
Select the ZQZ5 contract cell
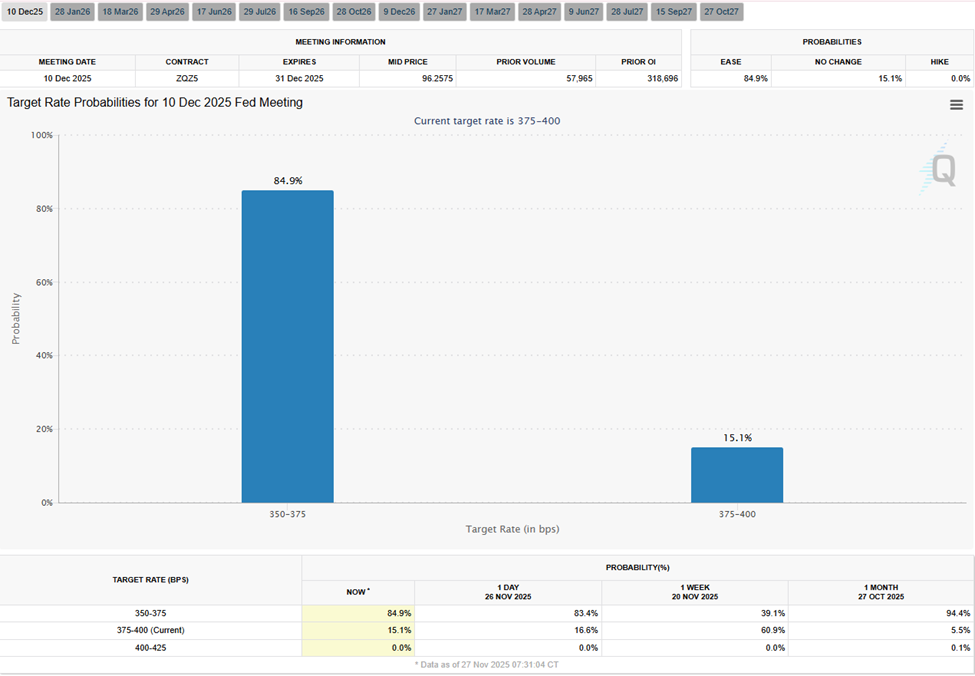tap(187, 78)
